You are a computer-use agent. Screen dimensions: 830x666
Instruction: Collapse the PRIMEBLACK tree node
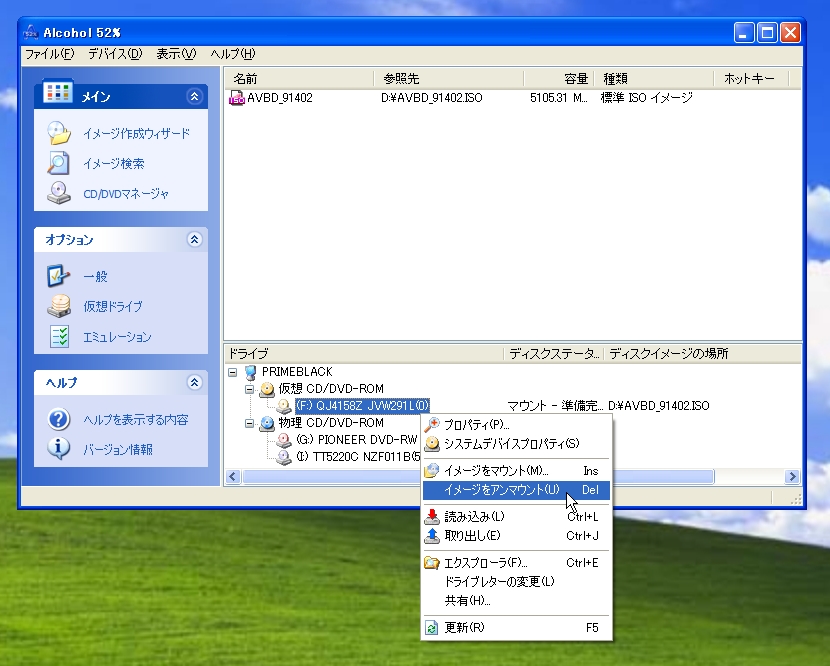[x=232, y=372]
